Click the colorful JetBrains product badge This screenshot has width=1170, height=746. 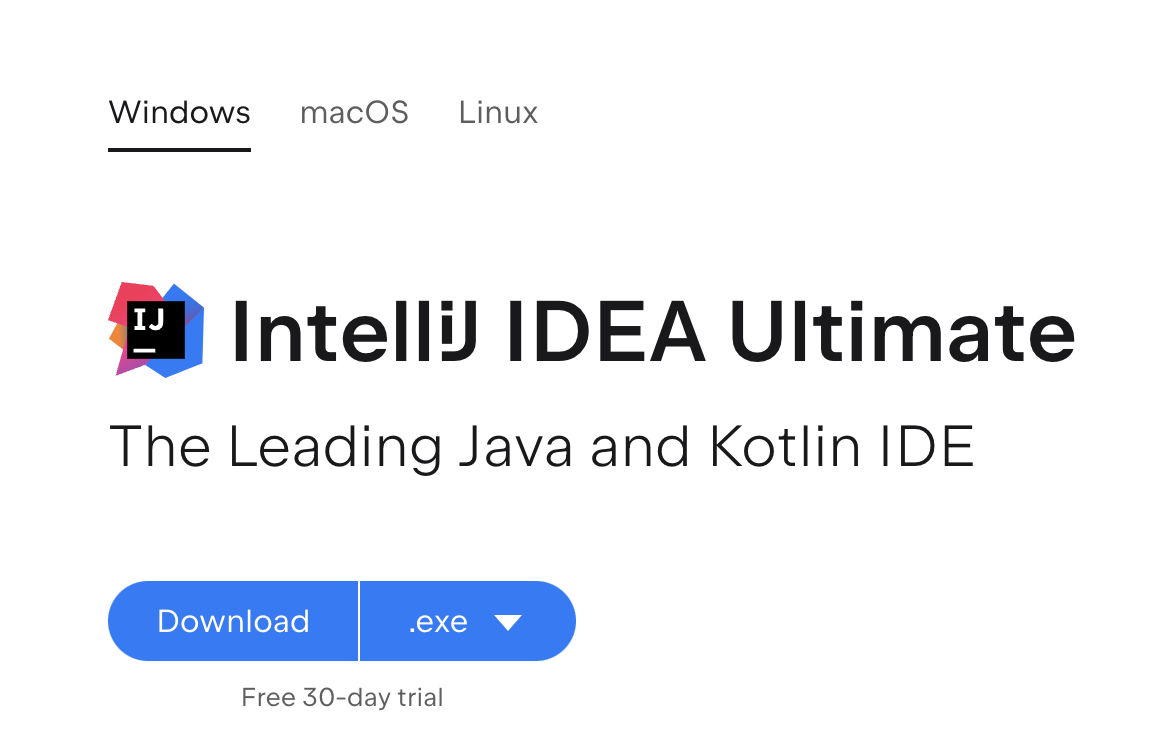click(155, 330)
